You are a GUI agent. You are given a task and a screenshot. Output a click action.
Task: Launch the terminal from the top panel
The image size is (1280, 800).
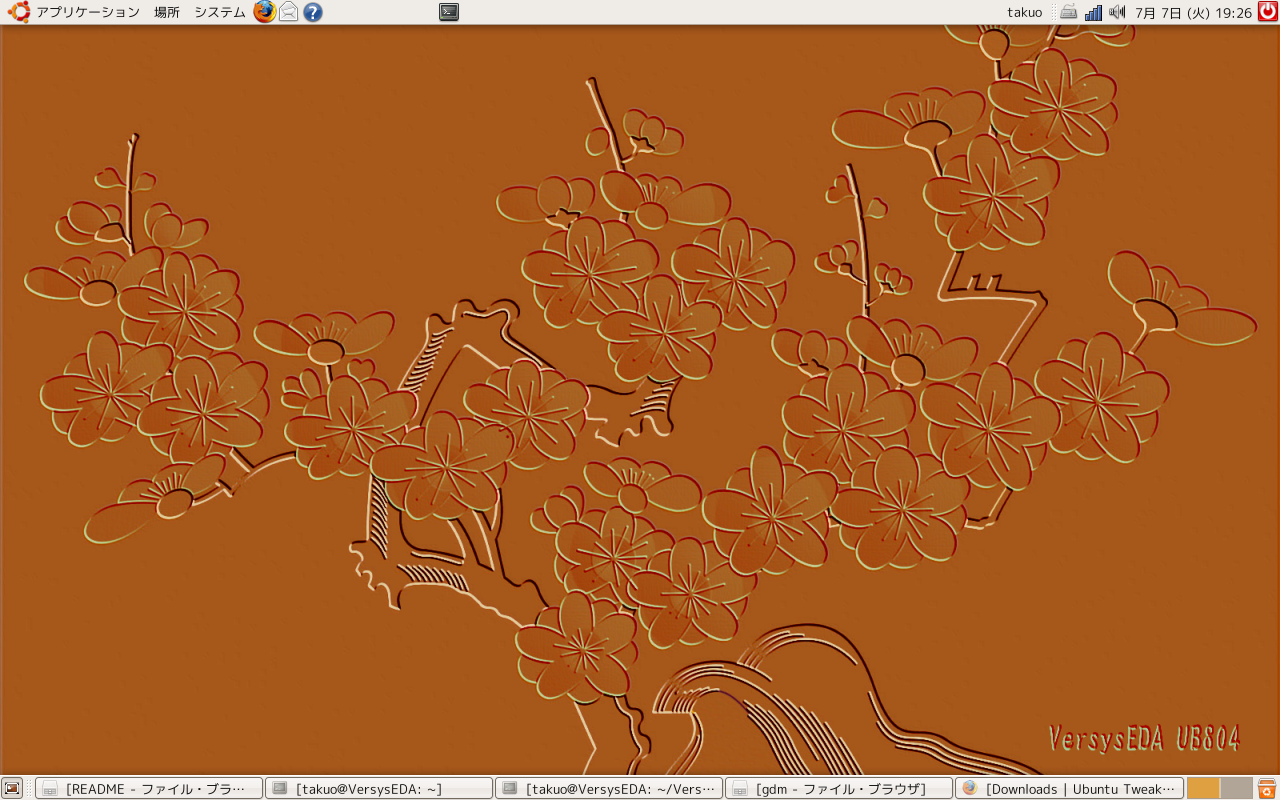coord(449,12)
